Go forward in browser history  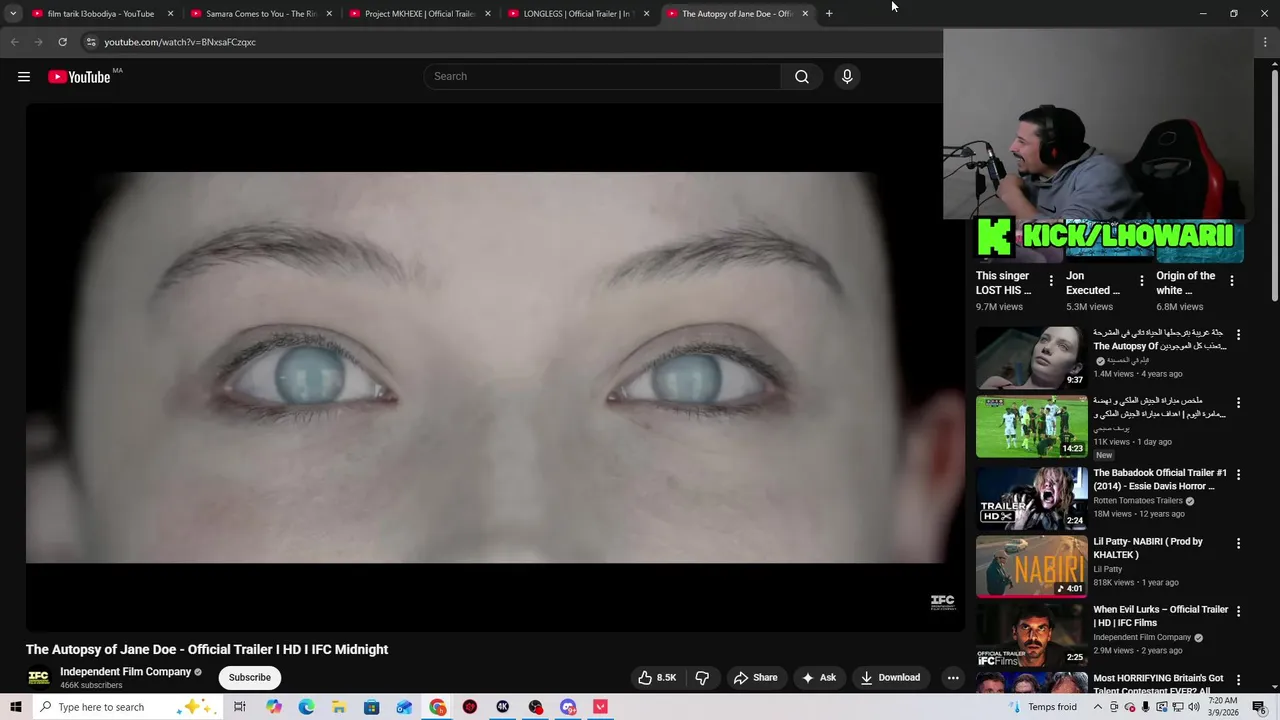coord(38,42)
